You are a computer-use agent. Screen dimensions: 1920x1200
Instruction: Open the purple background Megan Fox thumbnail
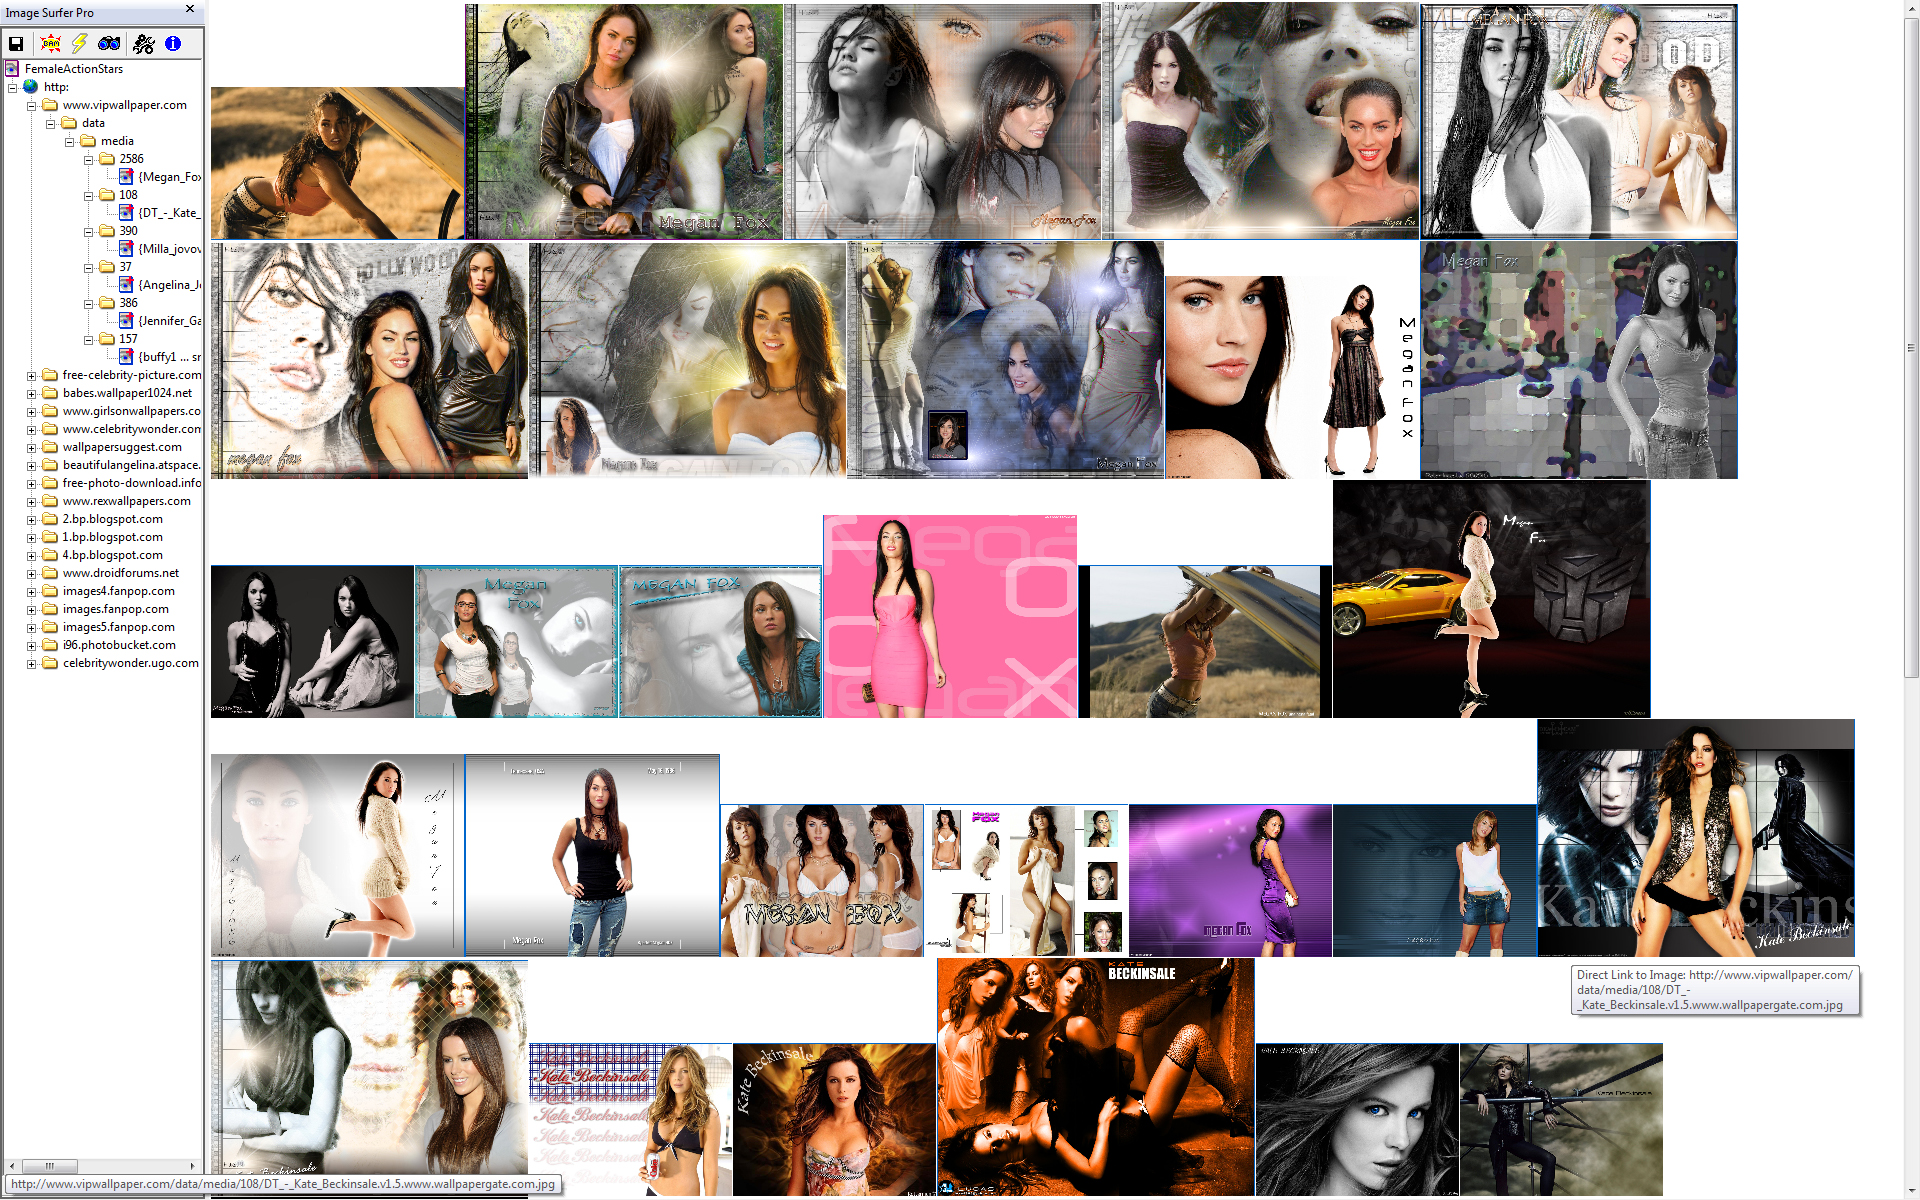1230,881
